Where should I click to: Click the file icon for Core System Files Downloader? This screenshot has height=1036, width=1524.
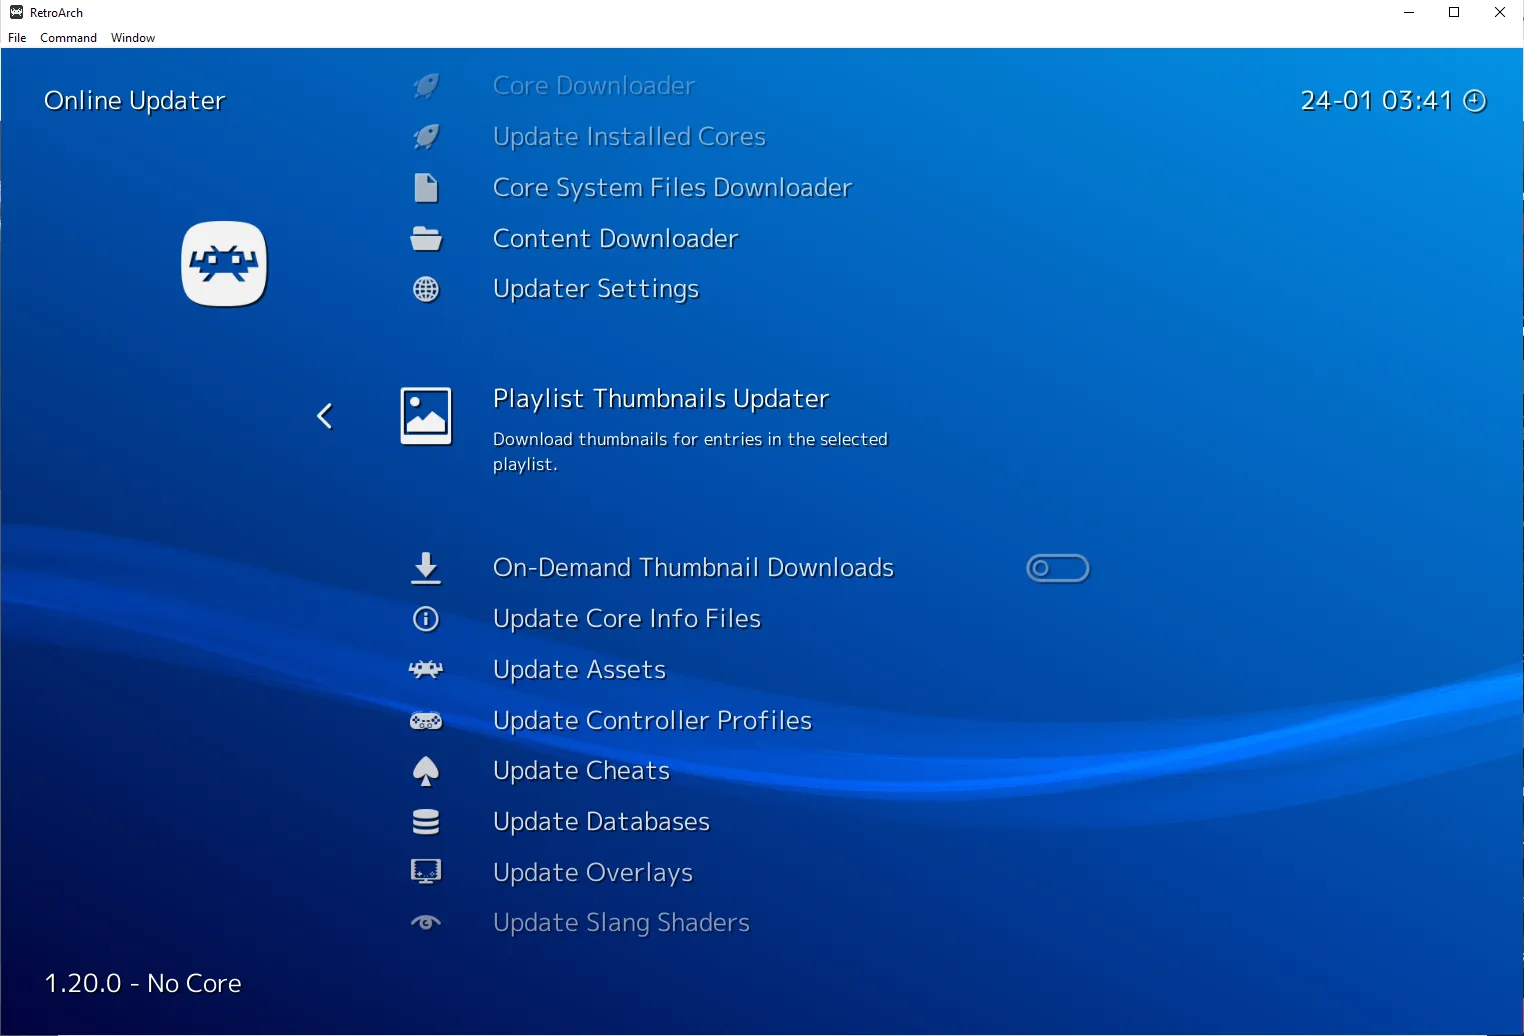[x=426, y=188]
